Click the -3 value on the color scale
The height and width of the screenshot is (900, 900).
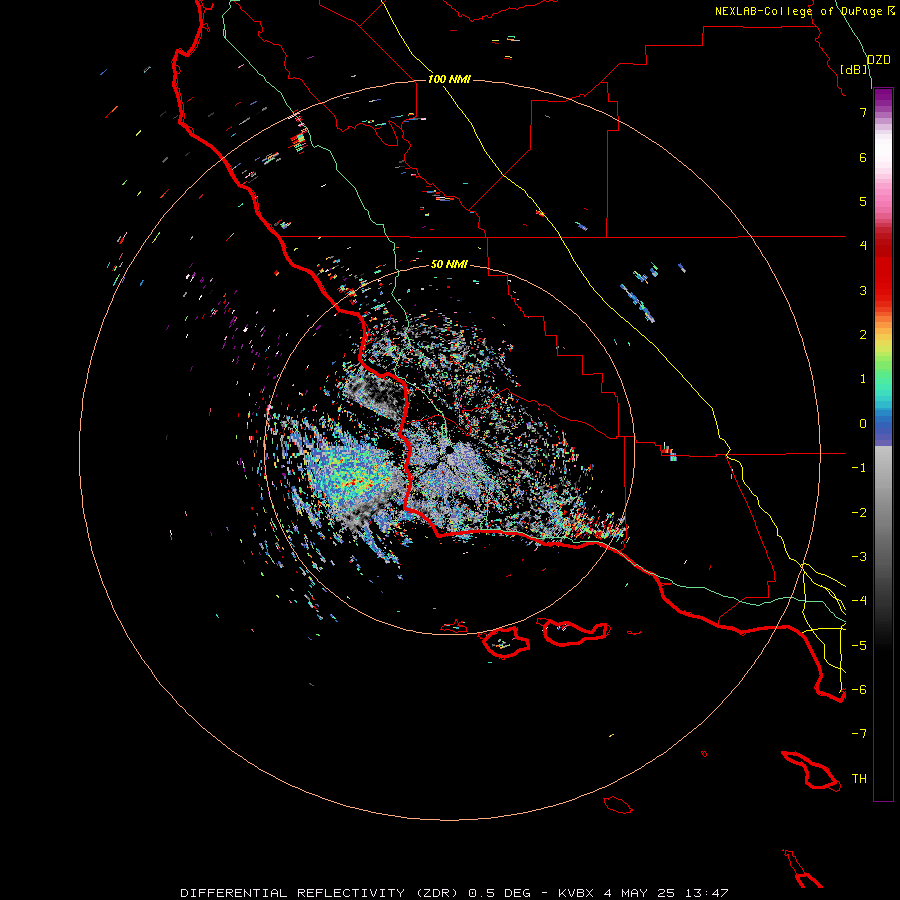point(859,557)
